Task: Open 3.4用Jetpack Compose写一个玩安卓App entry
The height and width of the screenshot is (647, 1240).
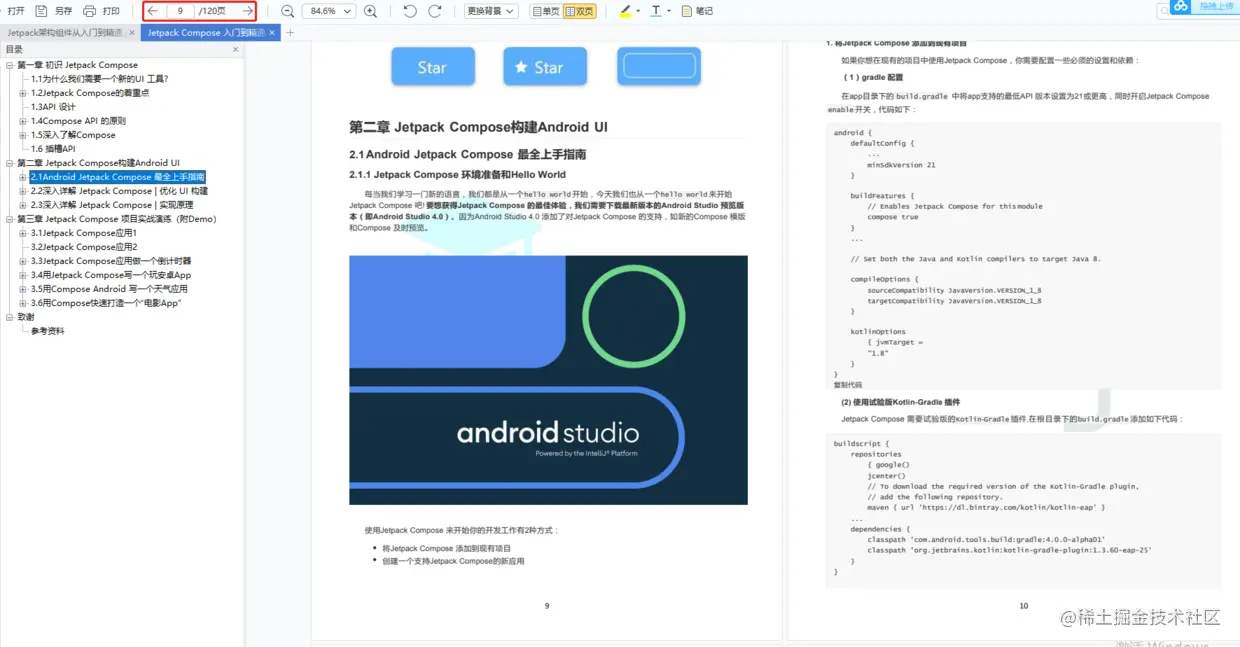Action: point(111,275)
